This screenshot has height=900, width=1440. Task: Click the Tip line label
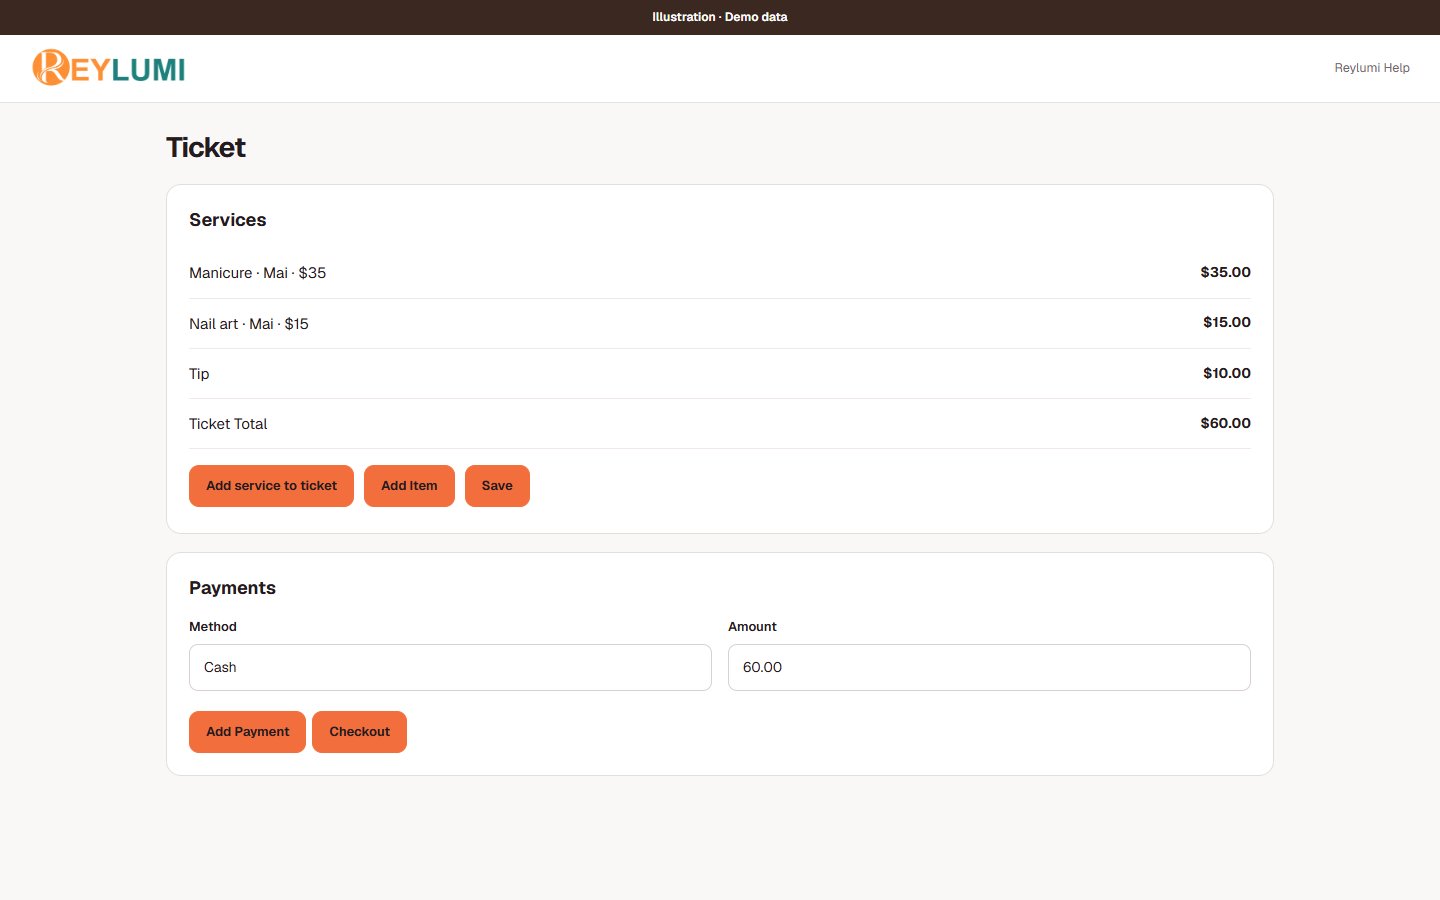pyautogui.click(x=199, y=374)
